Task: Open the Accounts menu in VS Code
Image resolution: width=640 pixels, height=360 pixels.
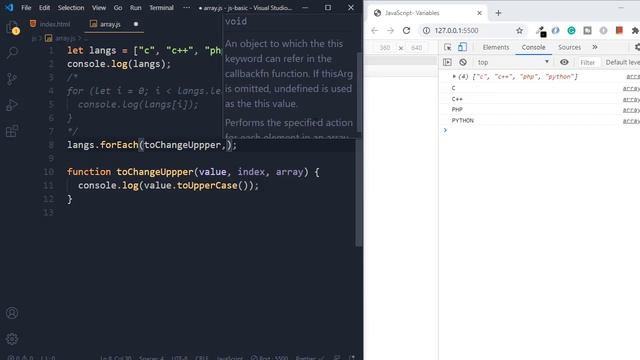Action: pyautogui.click(x=12, y=313)
